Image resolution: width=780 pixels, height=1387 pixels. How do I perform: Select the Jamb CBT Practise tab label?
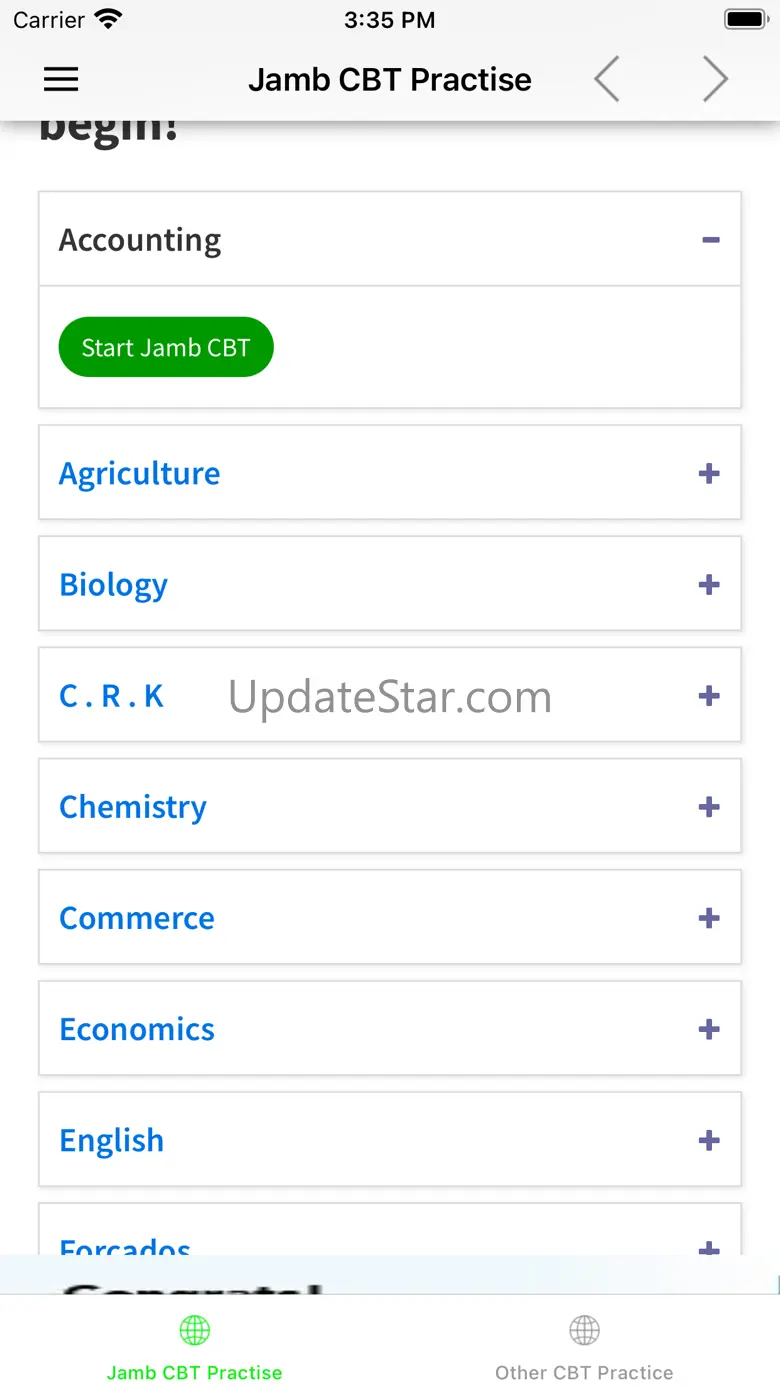point(194,1372)
